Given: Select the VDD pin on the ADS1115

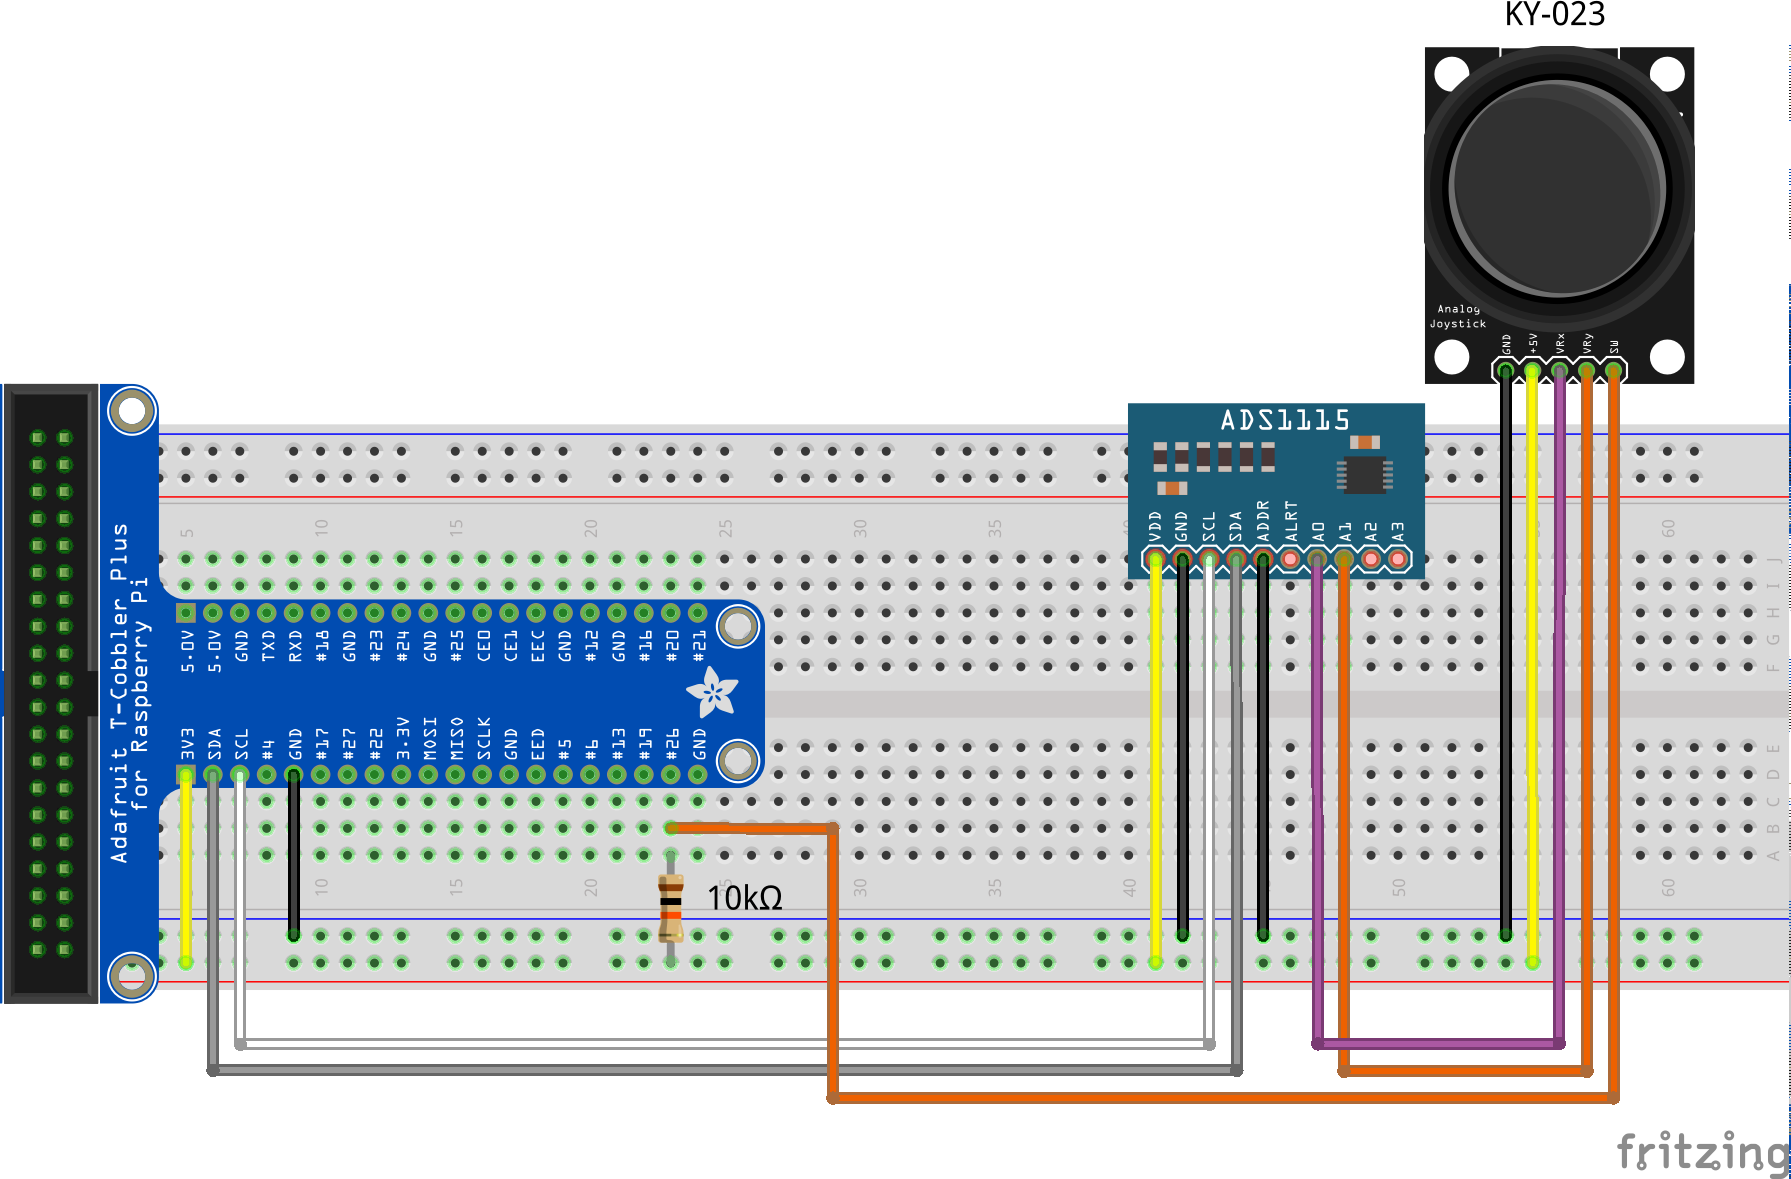Looking at the screenshot, I should 1156,560.
